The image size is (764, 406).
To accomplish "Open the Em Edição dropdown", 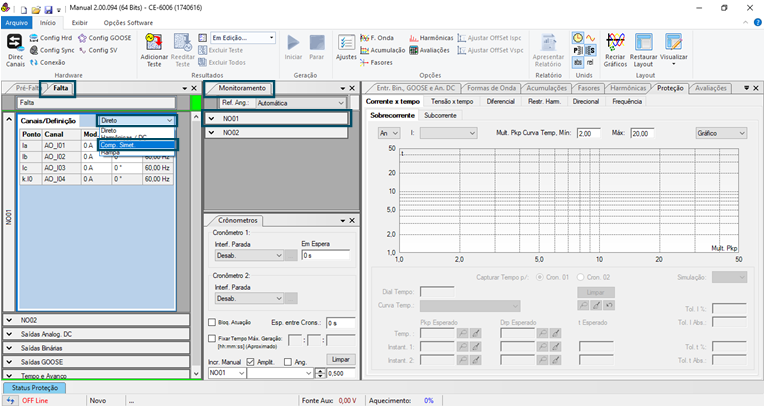I will tap(243, 38).
